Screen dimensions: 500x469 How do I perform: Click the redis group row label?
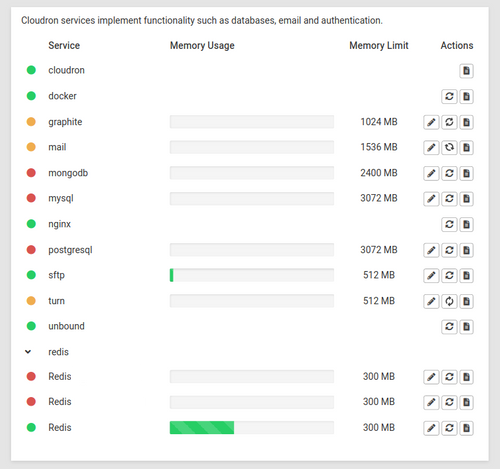click(58, 352)
